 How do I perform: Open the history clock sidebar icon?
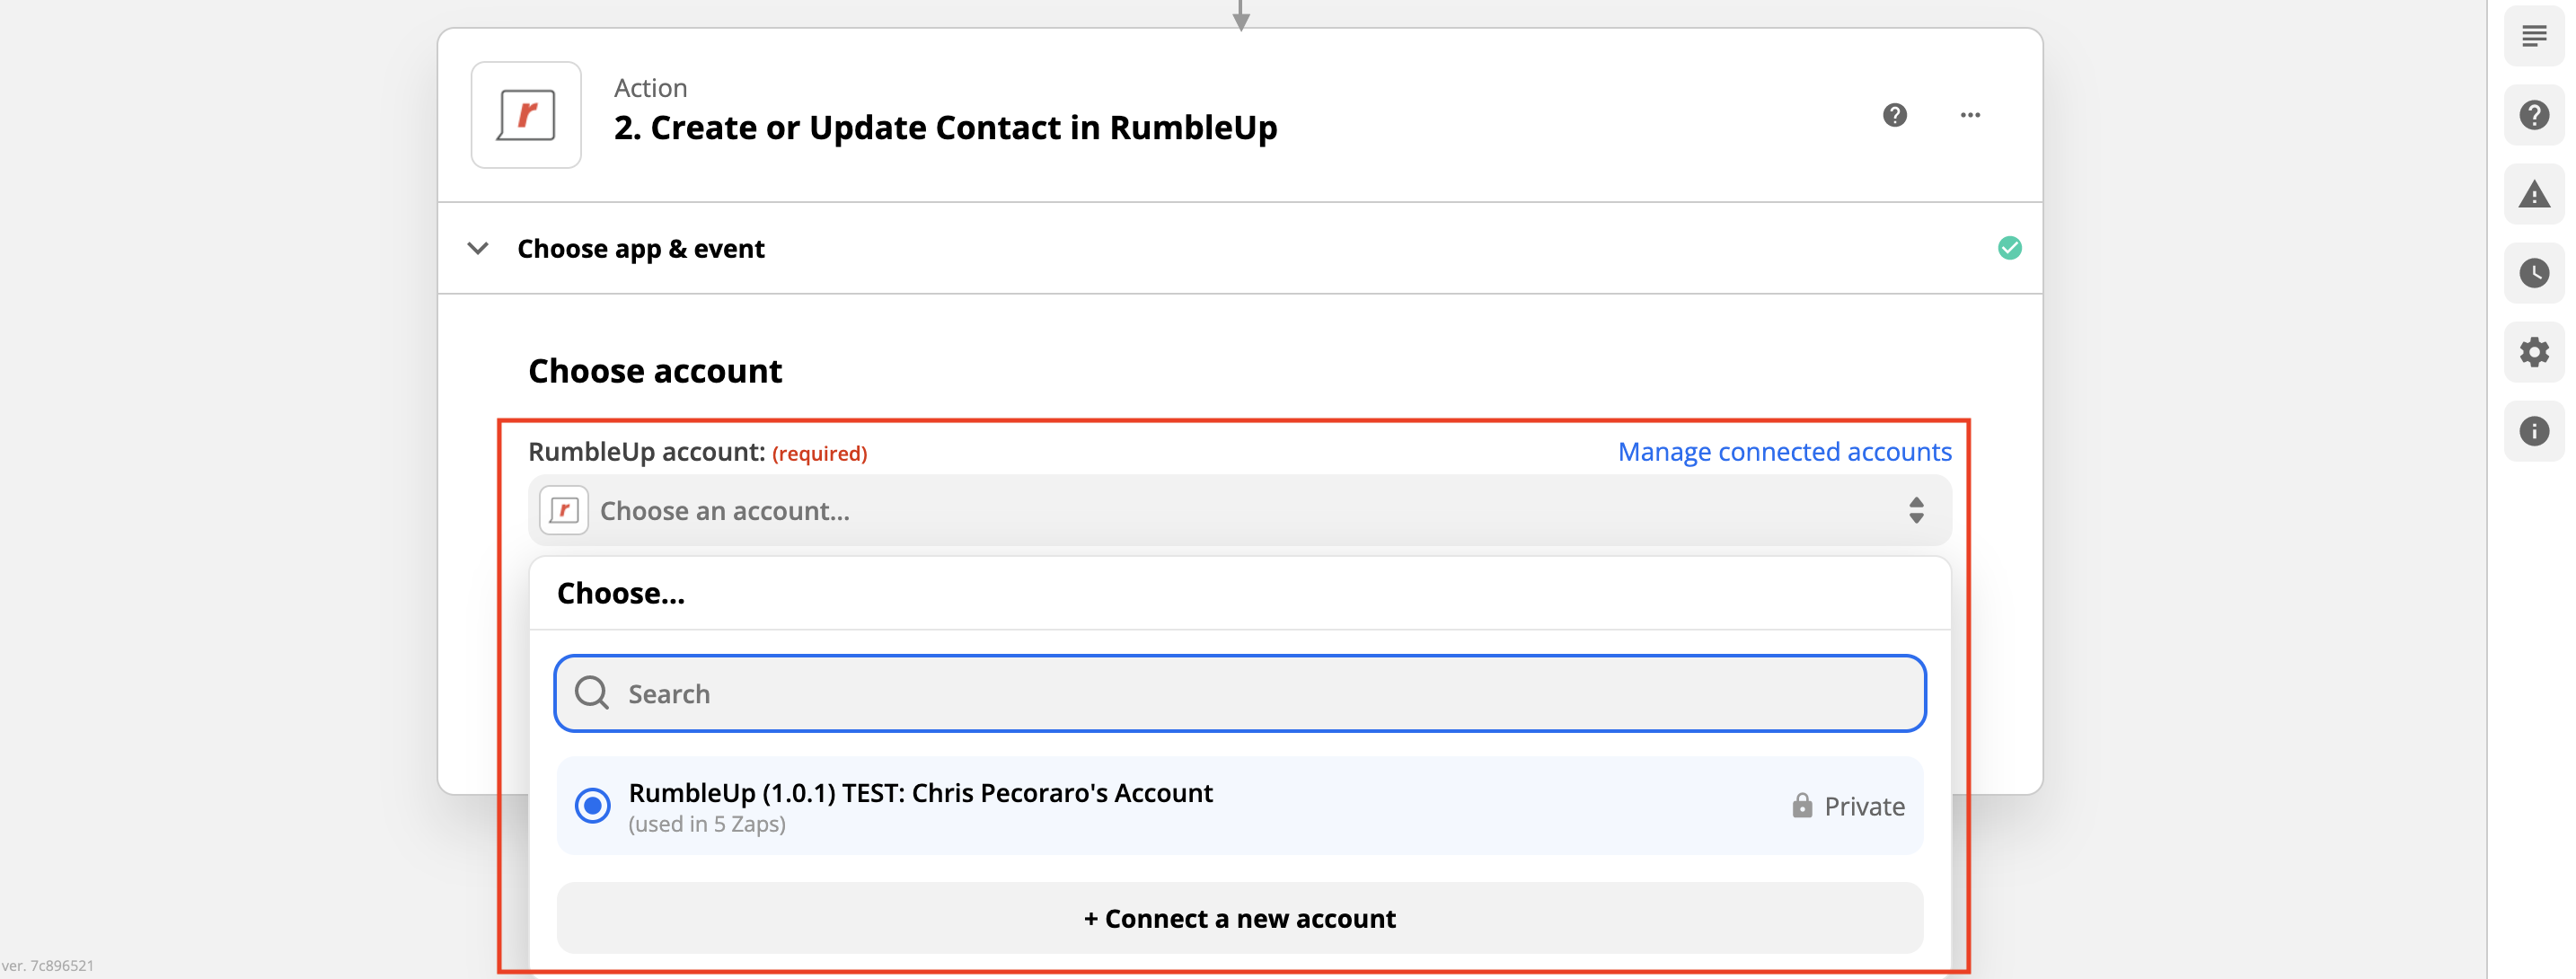click(2534, 273)
